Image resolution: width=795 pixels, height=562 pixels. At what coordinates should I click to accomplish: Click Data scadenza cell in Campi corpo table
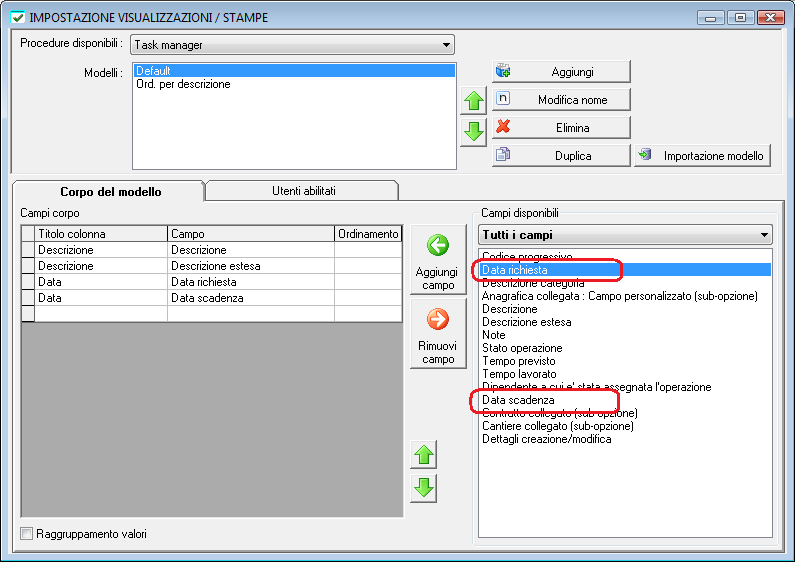tap(250, 298)
